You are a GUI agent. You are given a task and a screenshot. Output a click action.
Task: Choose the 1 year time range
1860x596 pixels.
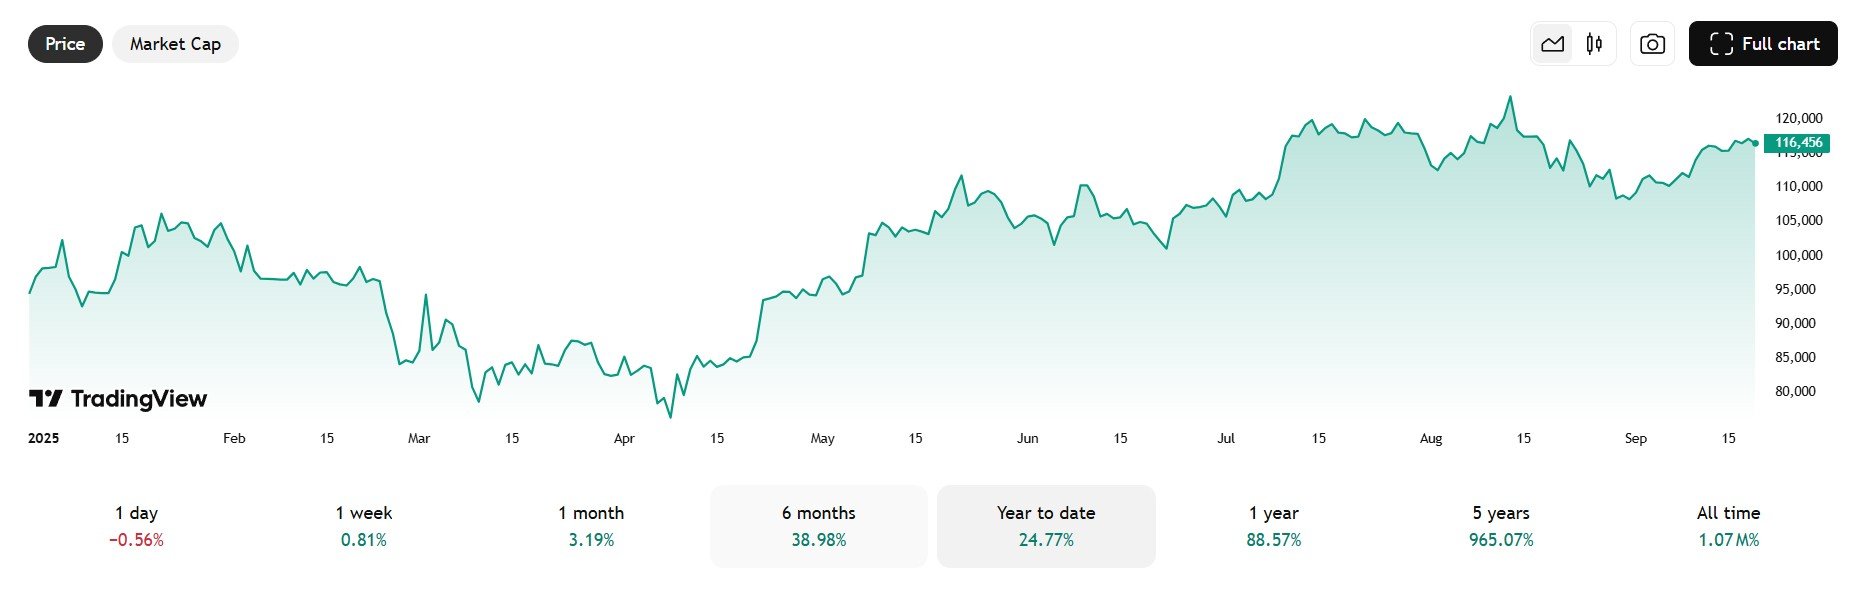click(x=1274, y=526)
